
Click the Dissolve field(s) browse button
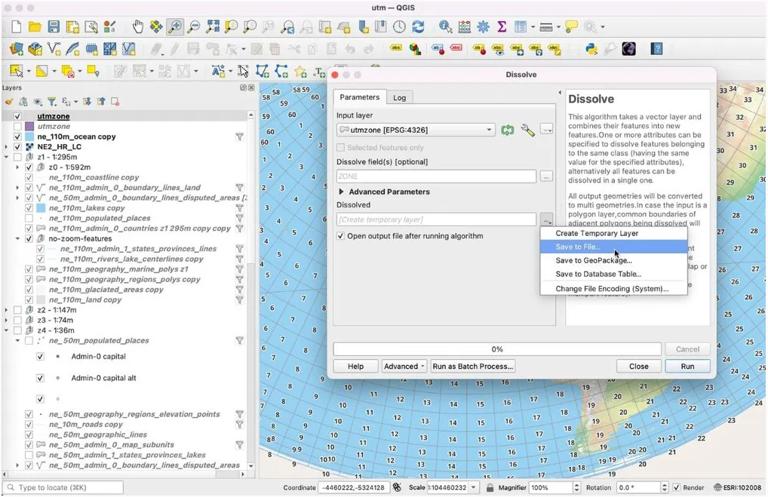click(x=546, y=176)
